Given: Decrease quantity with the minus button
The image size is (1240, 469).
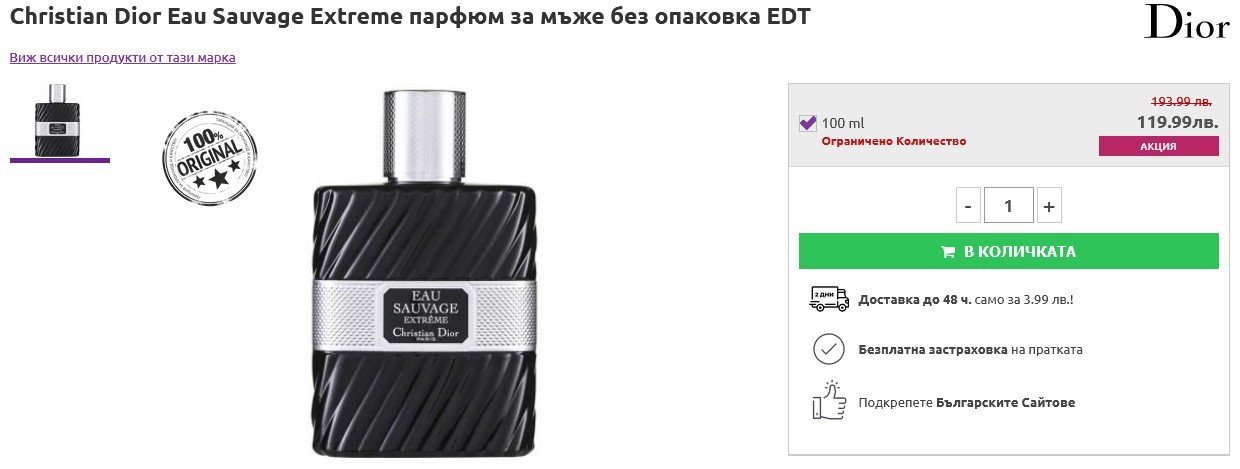Looking at the screenshot, I should pyautogui.click(x=967, y=206).
